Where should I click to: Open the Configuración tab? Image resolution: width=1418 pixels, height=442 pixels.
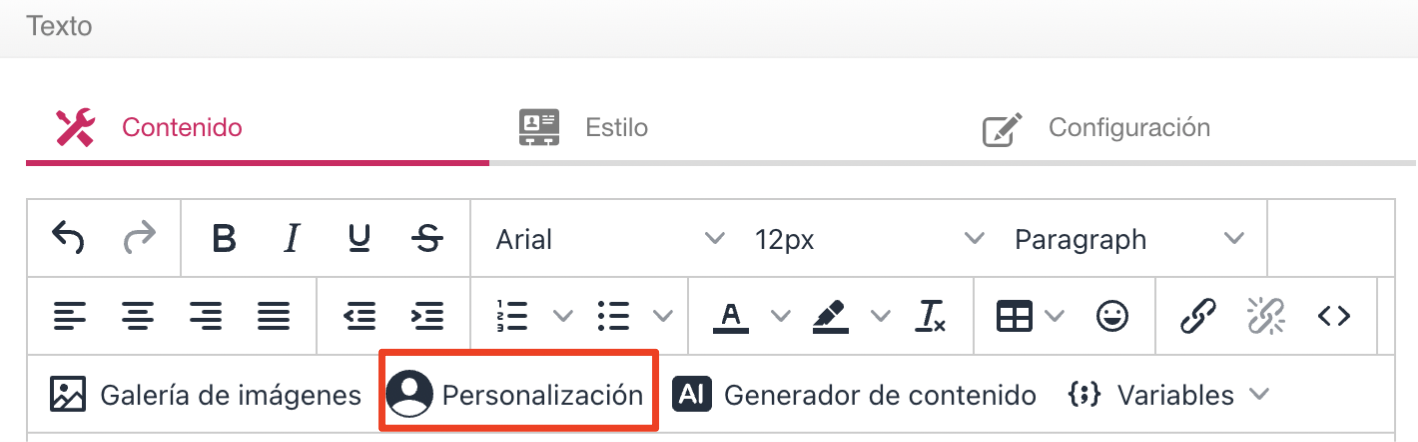coord(1096,128)
